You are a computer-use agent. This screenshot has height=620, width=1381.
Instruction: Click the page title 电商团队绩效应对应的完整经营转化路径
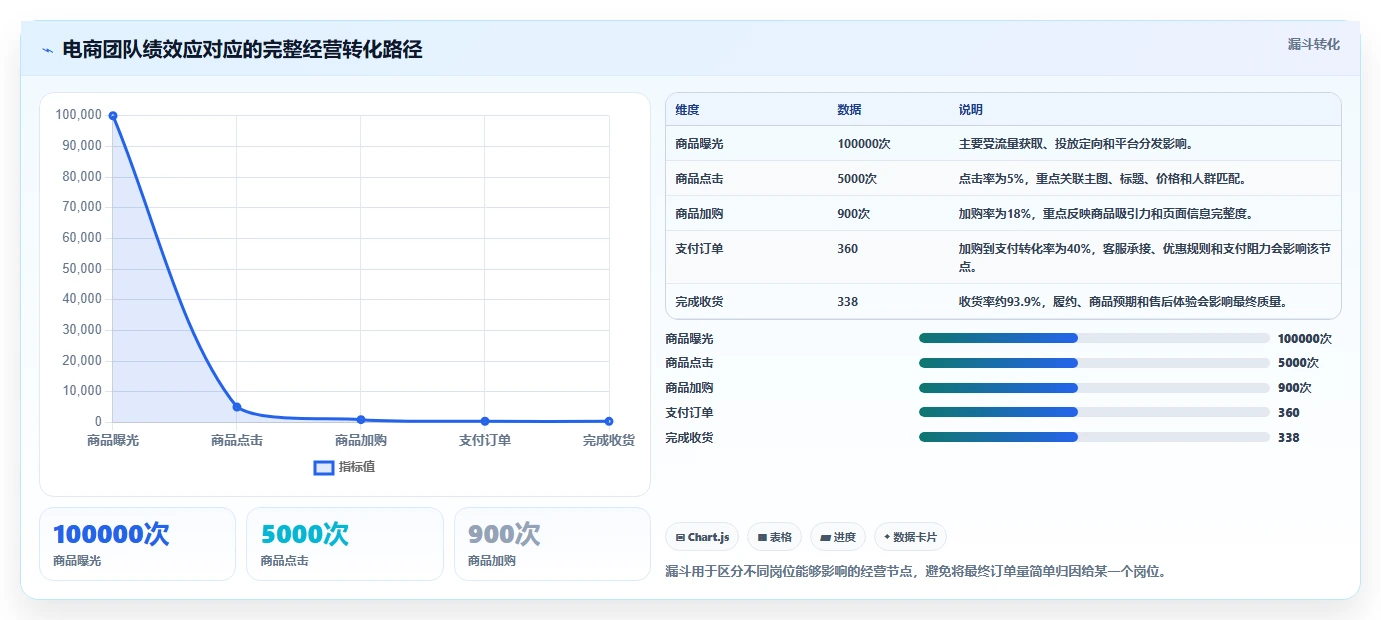click(x=242, y=50)
